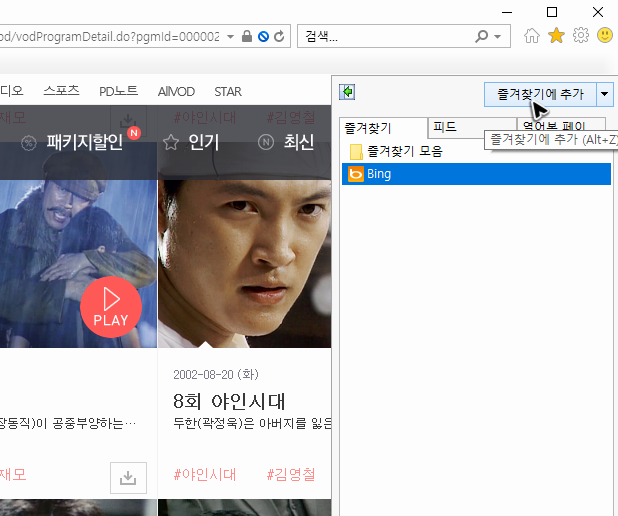
Task: Refresh the page with the reload icon
Action: pos(279,36)
